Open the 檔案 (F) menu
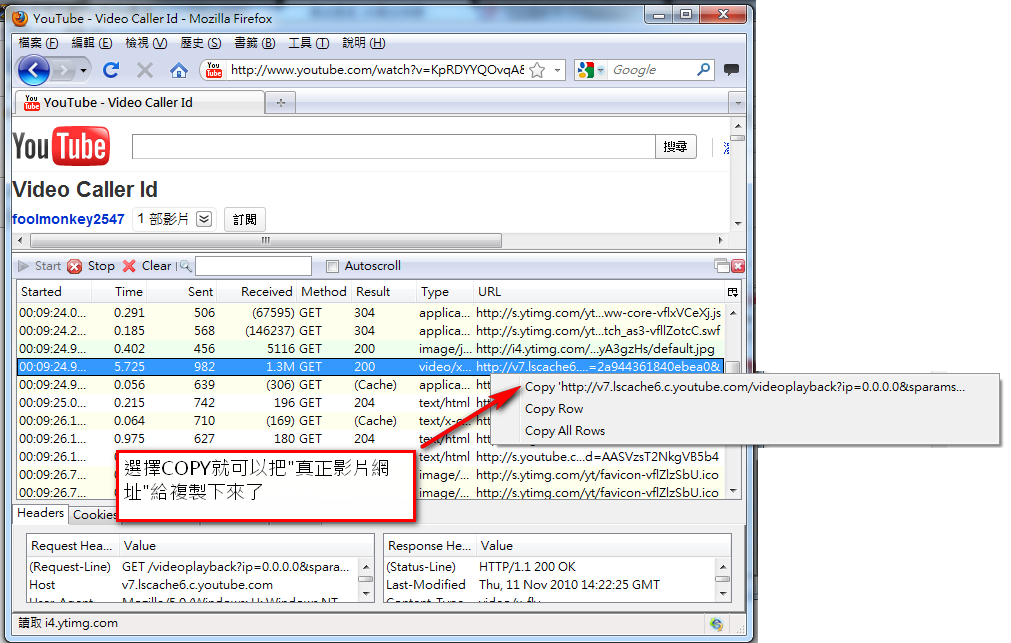This screenshot has height=643, width=1011. 38,43
